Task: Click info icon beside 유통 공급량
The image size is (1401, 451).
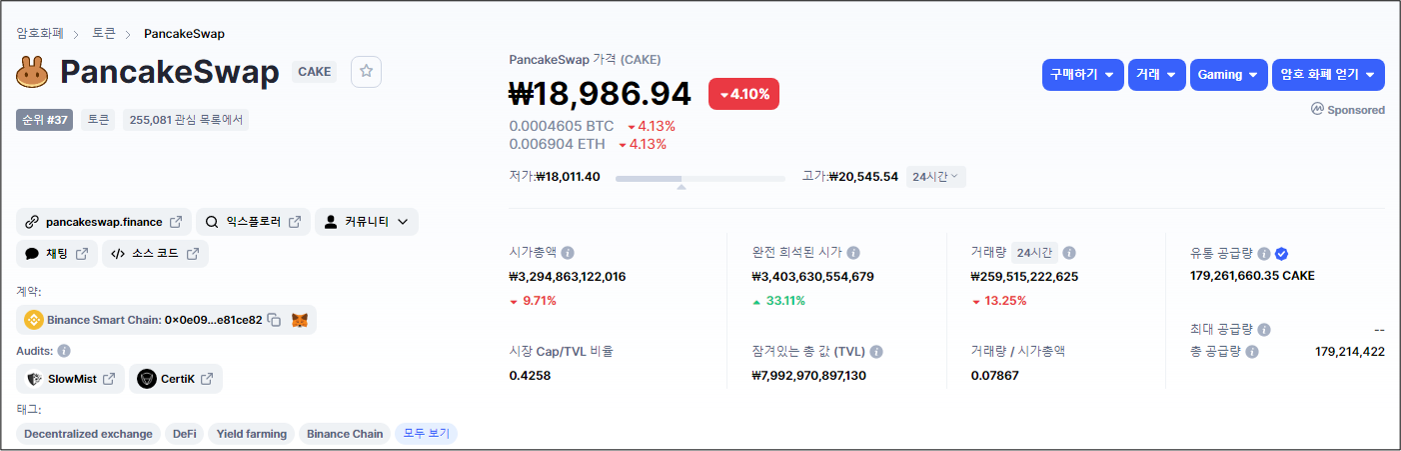Action: pyautogui.click(x=1264, y=254)
